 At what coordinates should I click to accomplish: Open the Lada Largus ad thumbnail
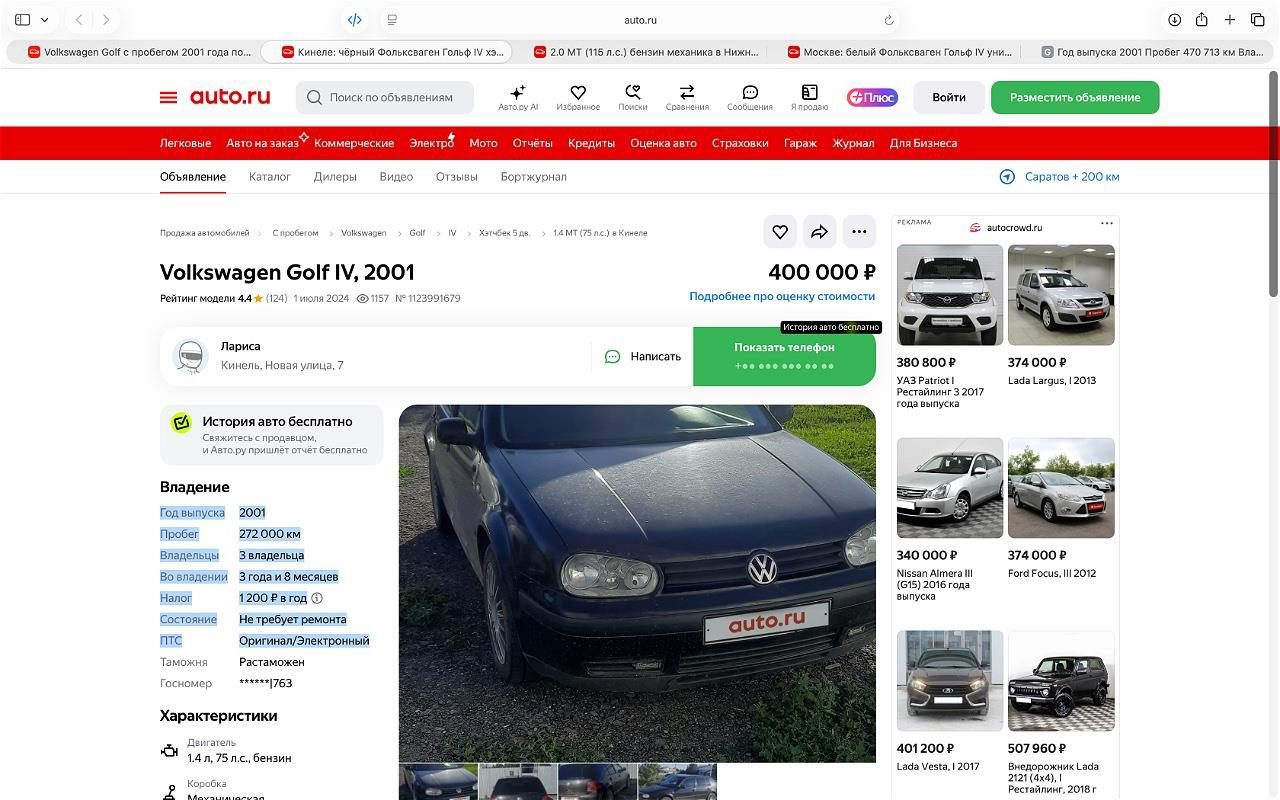pos(1061,295)
